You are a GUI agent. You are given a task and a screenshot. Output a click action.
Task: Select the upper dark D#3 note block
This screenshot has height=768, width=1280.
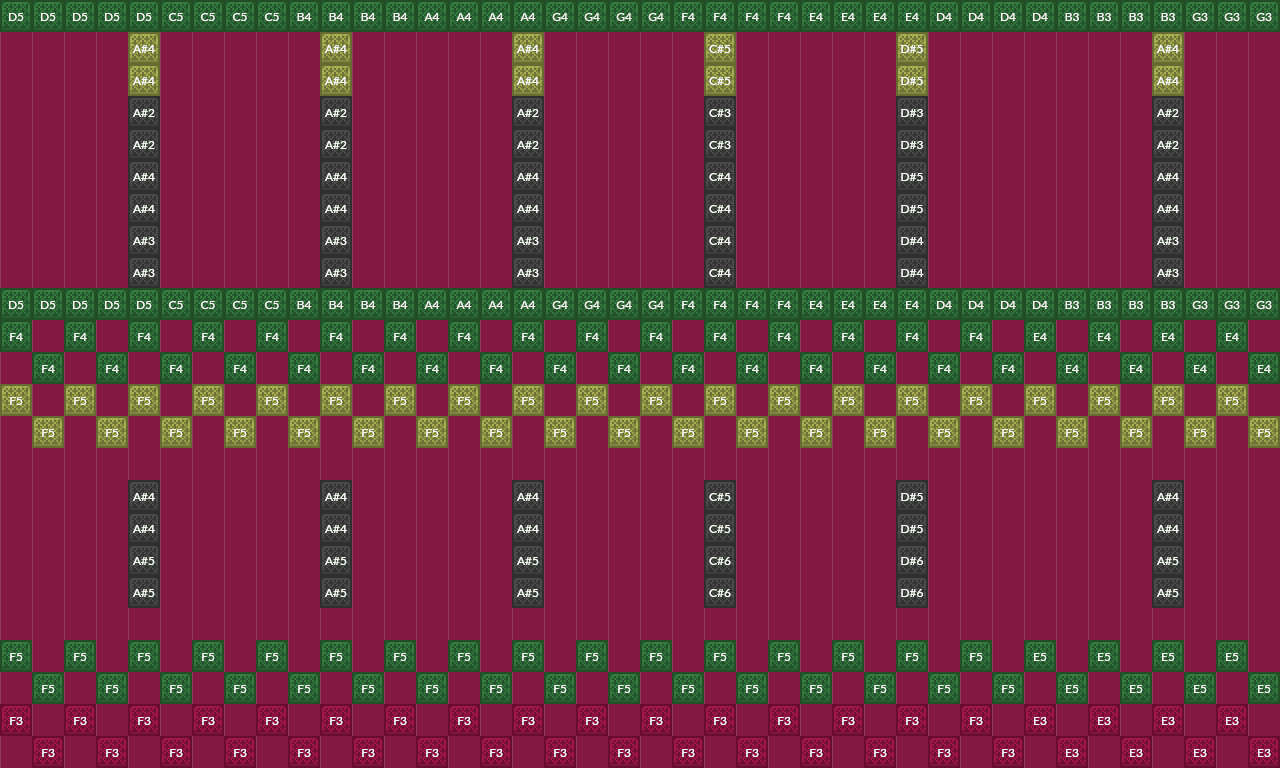(912, 112)
